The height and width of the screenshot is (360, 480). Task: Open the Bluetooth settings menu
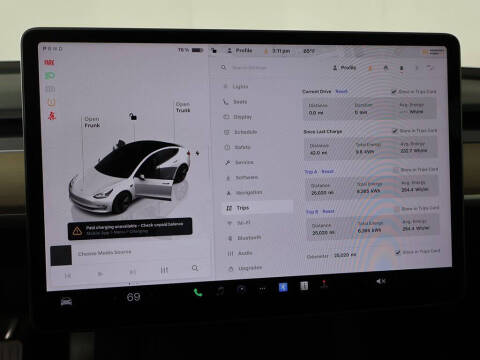pyautogui.click(x=244, y=238)
